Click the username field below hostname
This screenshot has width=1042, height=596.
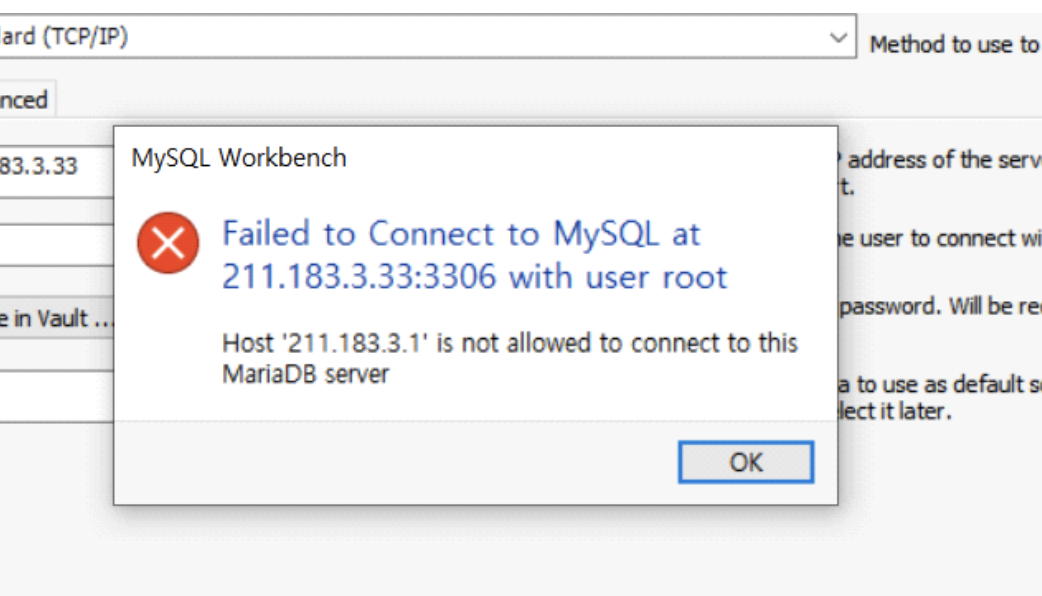coord(56,245)
